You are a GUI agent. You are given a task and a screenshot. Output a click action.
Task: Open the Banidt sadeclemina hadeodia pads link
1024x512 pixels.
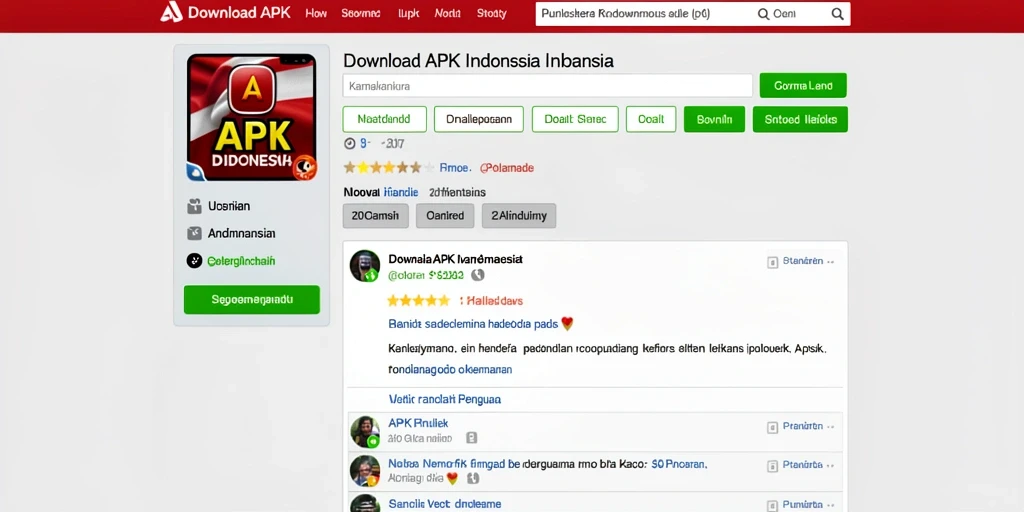473,324
